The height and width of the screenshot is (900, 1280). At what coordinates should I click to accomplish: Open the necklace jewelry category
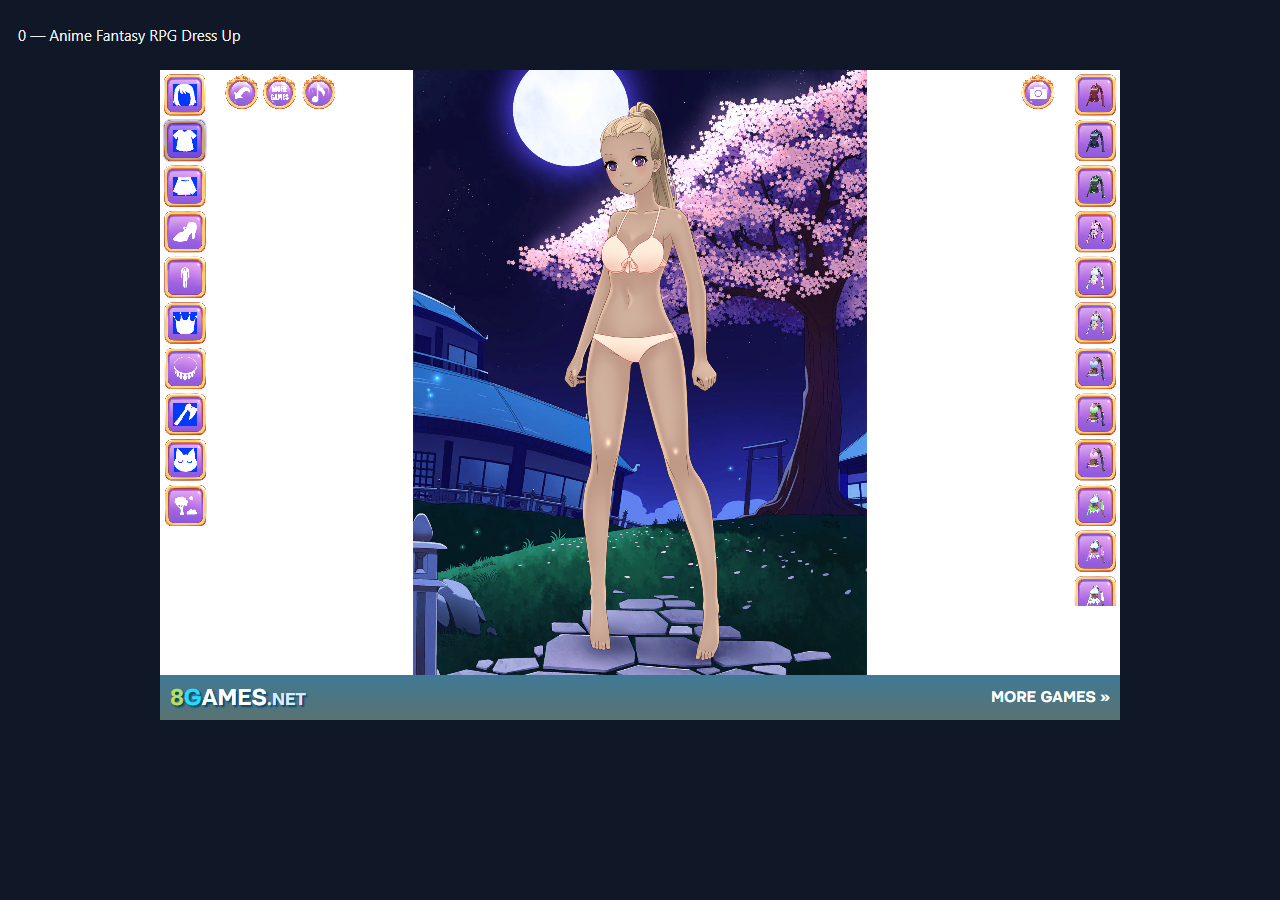185,369
